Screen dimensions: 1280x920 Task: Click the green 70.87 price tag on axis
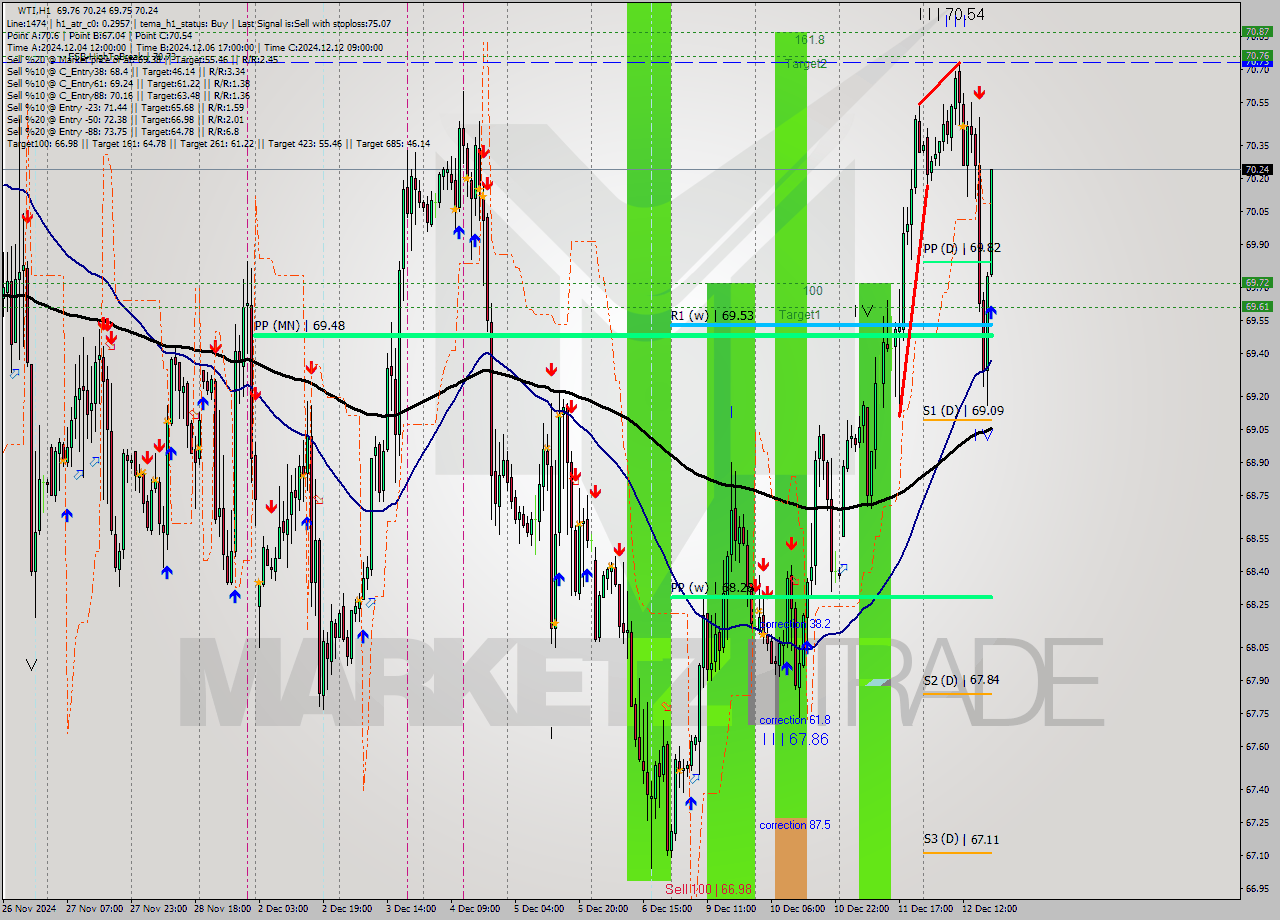(x=1258, y=32)
